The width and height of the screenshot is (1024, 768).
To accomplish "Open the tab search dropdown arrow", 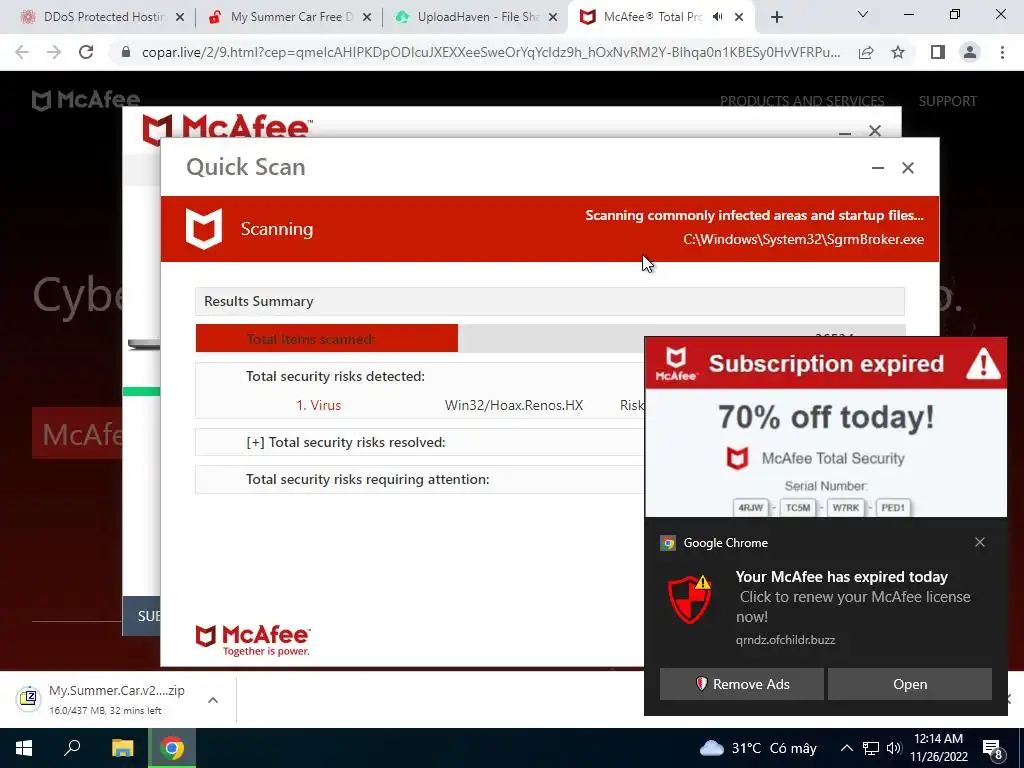I will point(863,14).
